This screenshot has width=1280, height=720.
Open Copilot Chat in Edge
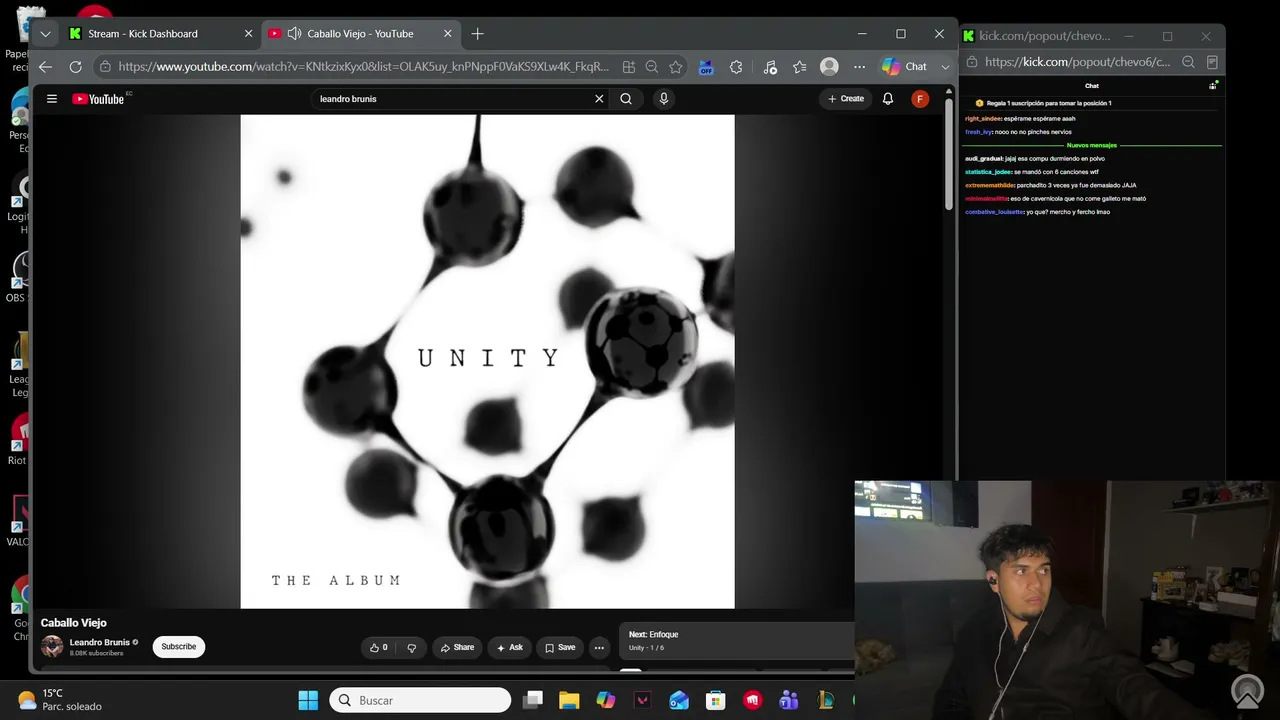coord(905,67)
